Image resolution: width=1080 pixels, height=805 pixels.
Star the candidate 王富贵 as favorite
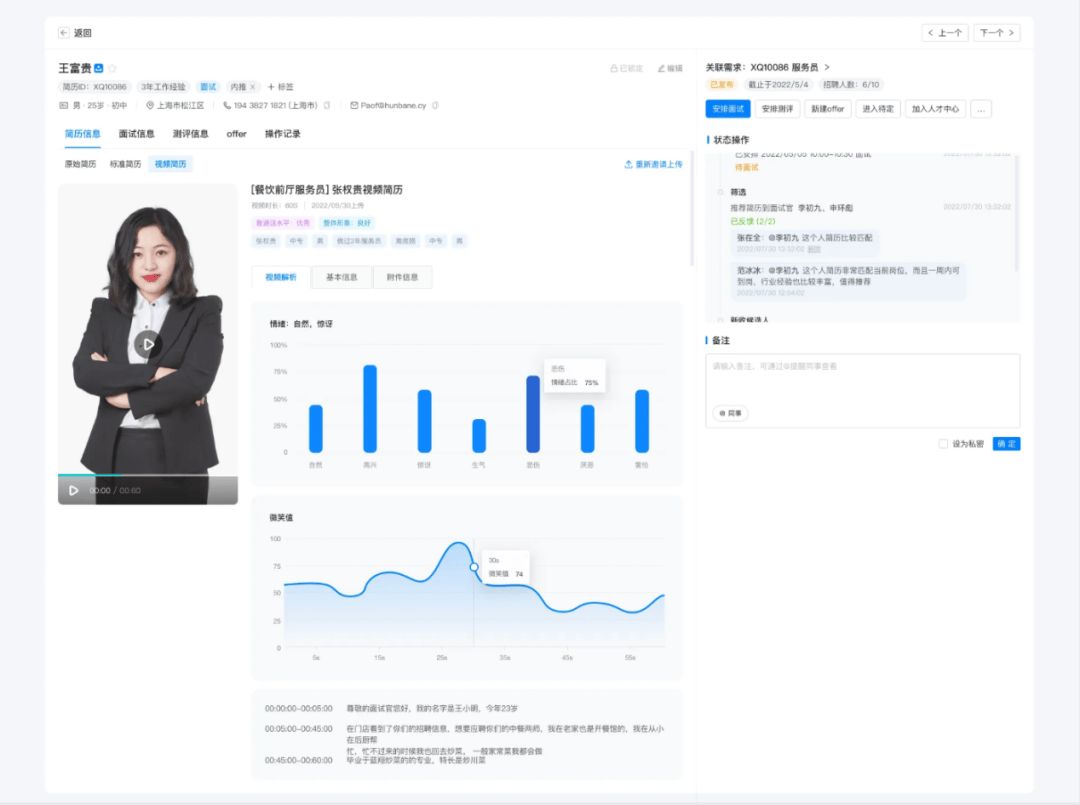click(x=112, y=68)
